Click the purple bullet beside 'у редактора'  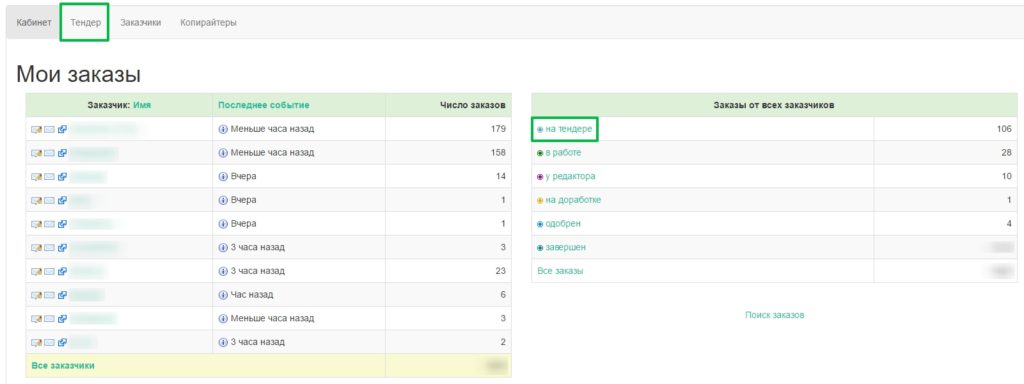pyautogui.click(x=540, y=177)
